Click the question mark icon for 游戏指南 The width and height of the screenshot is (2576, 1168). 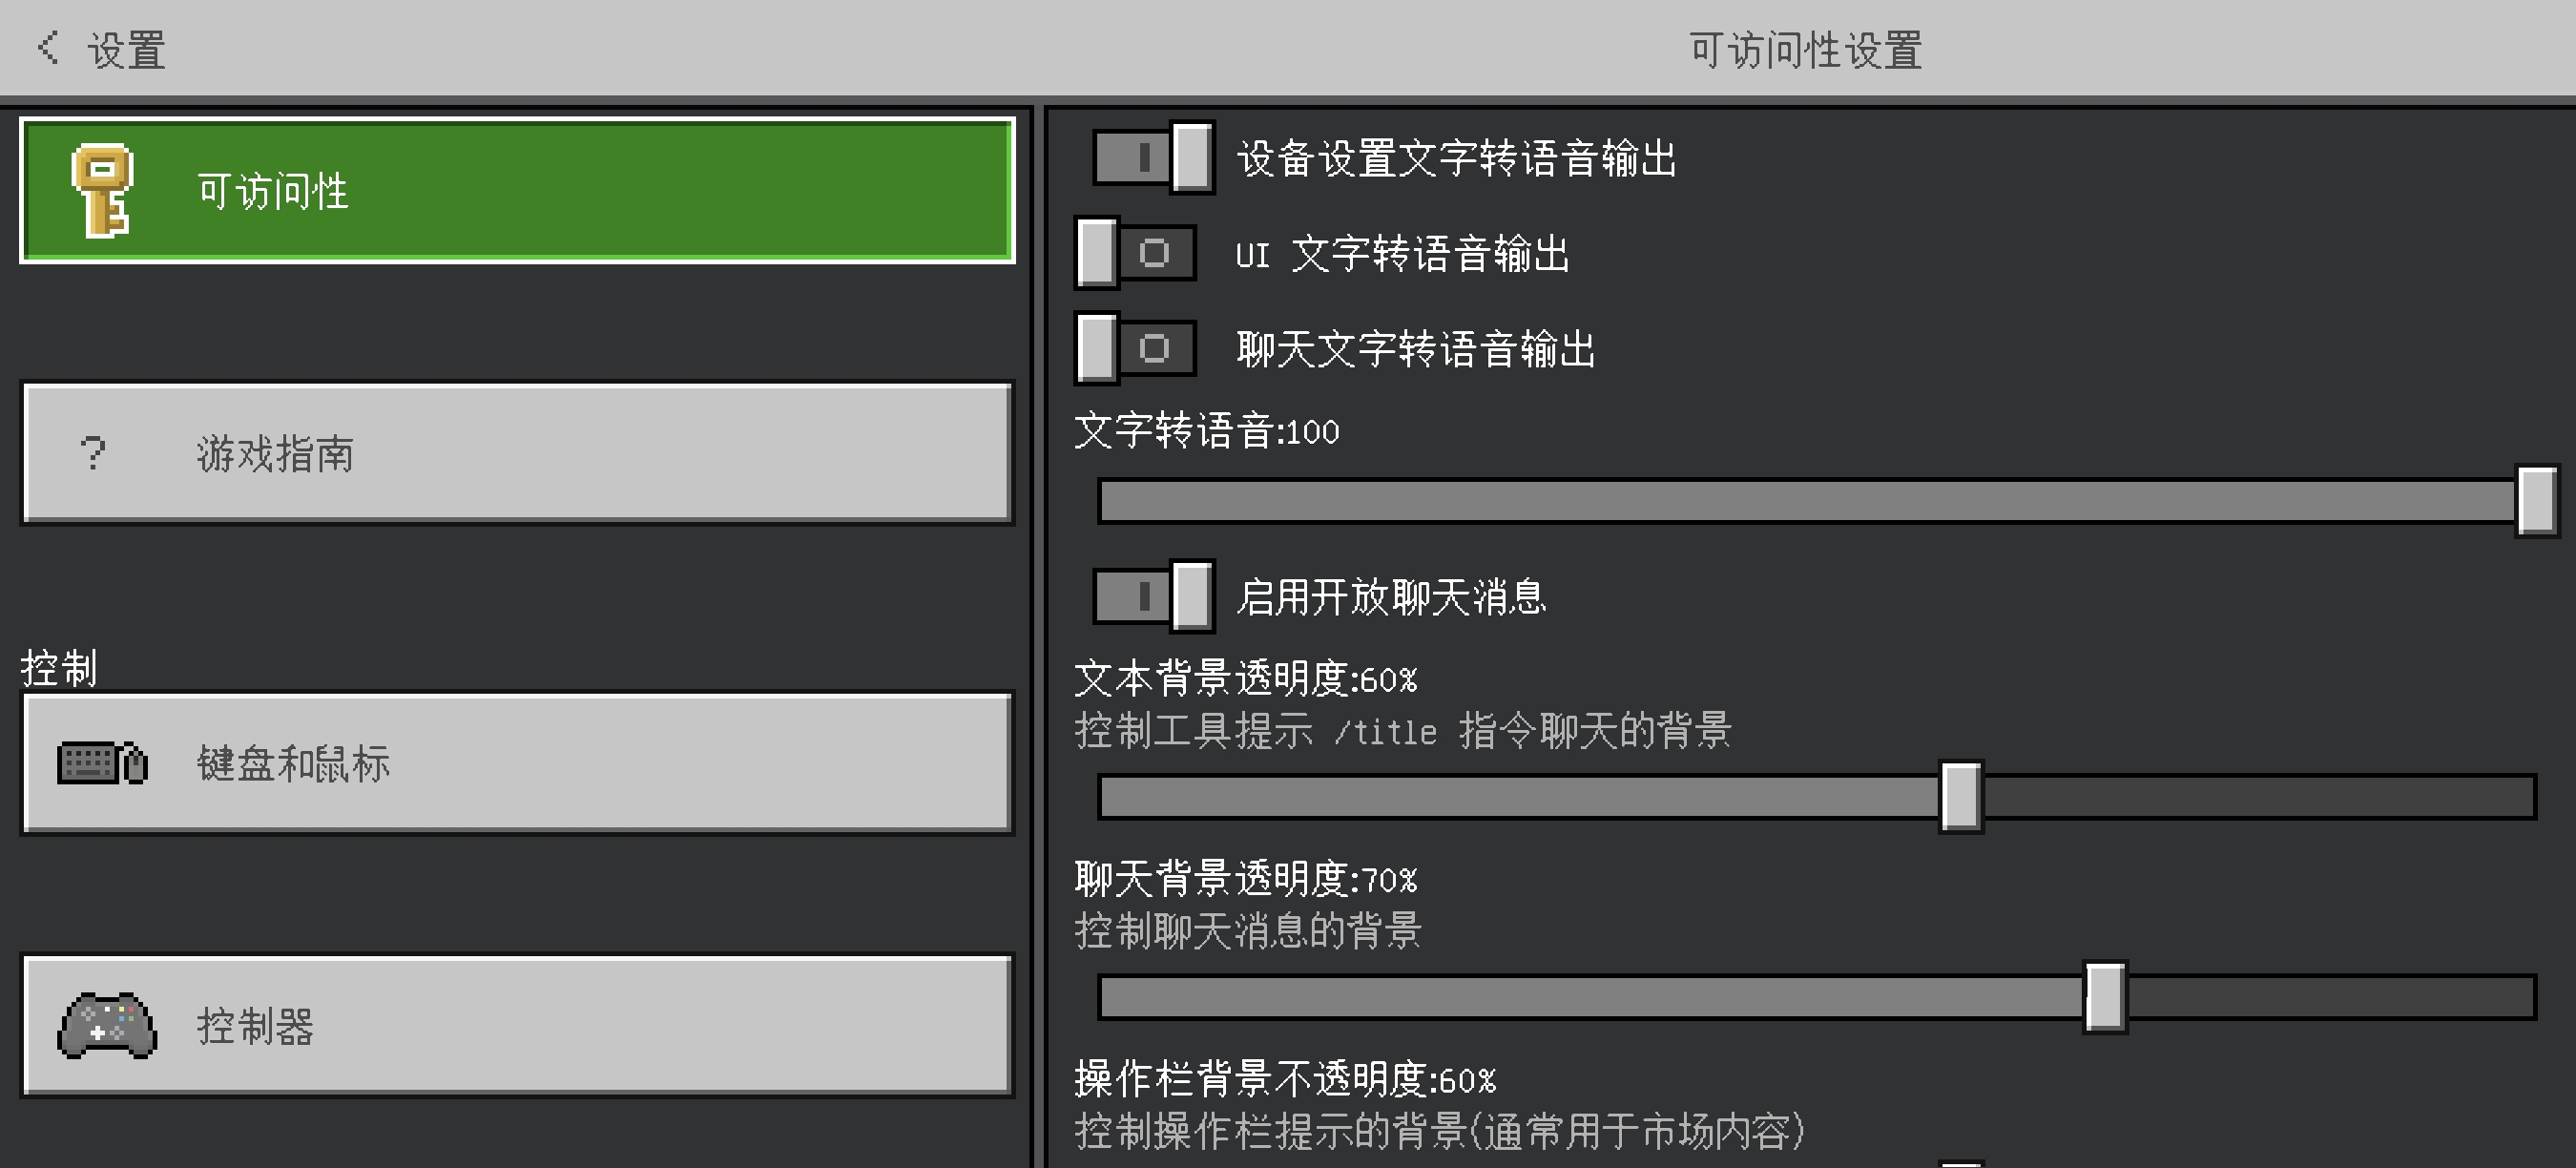(x=93, y=453)
